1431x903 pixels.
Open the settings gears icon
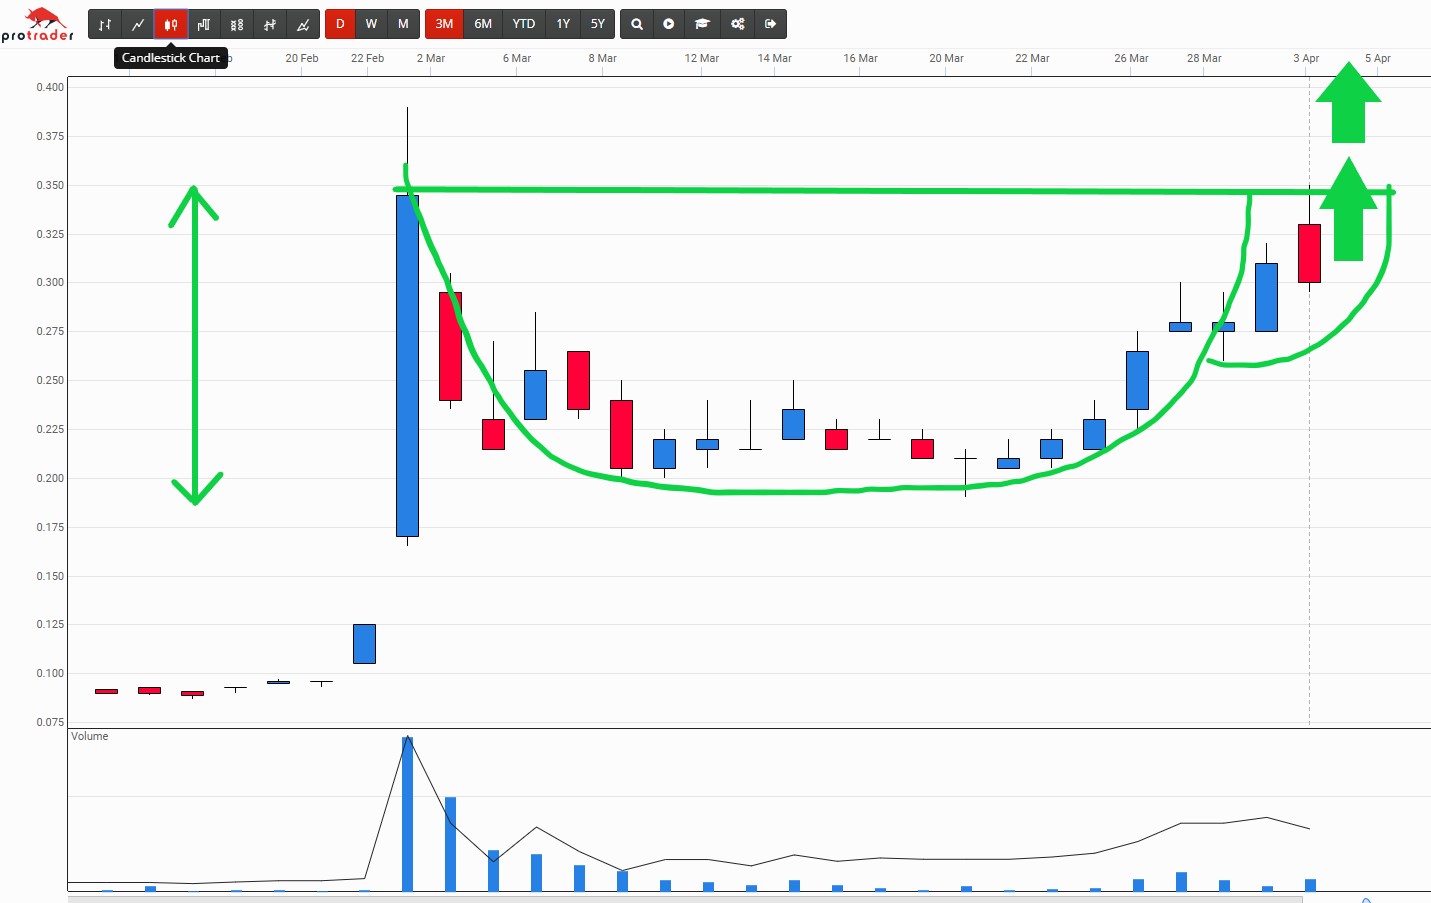pos(737,24)
